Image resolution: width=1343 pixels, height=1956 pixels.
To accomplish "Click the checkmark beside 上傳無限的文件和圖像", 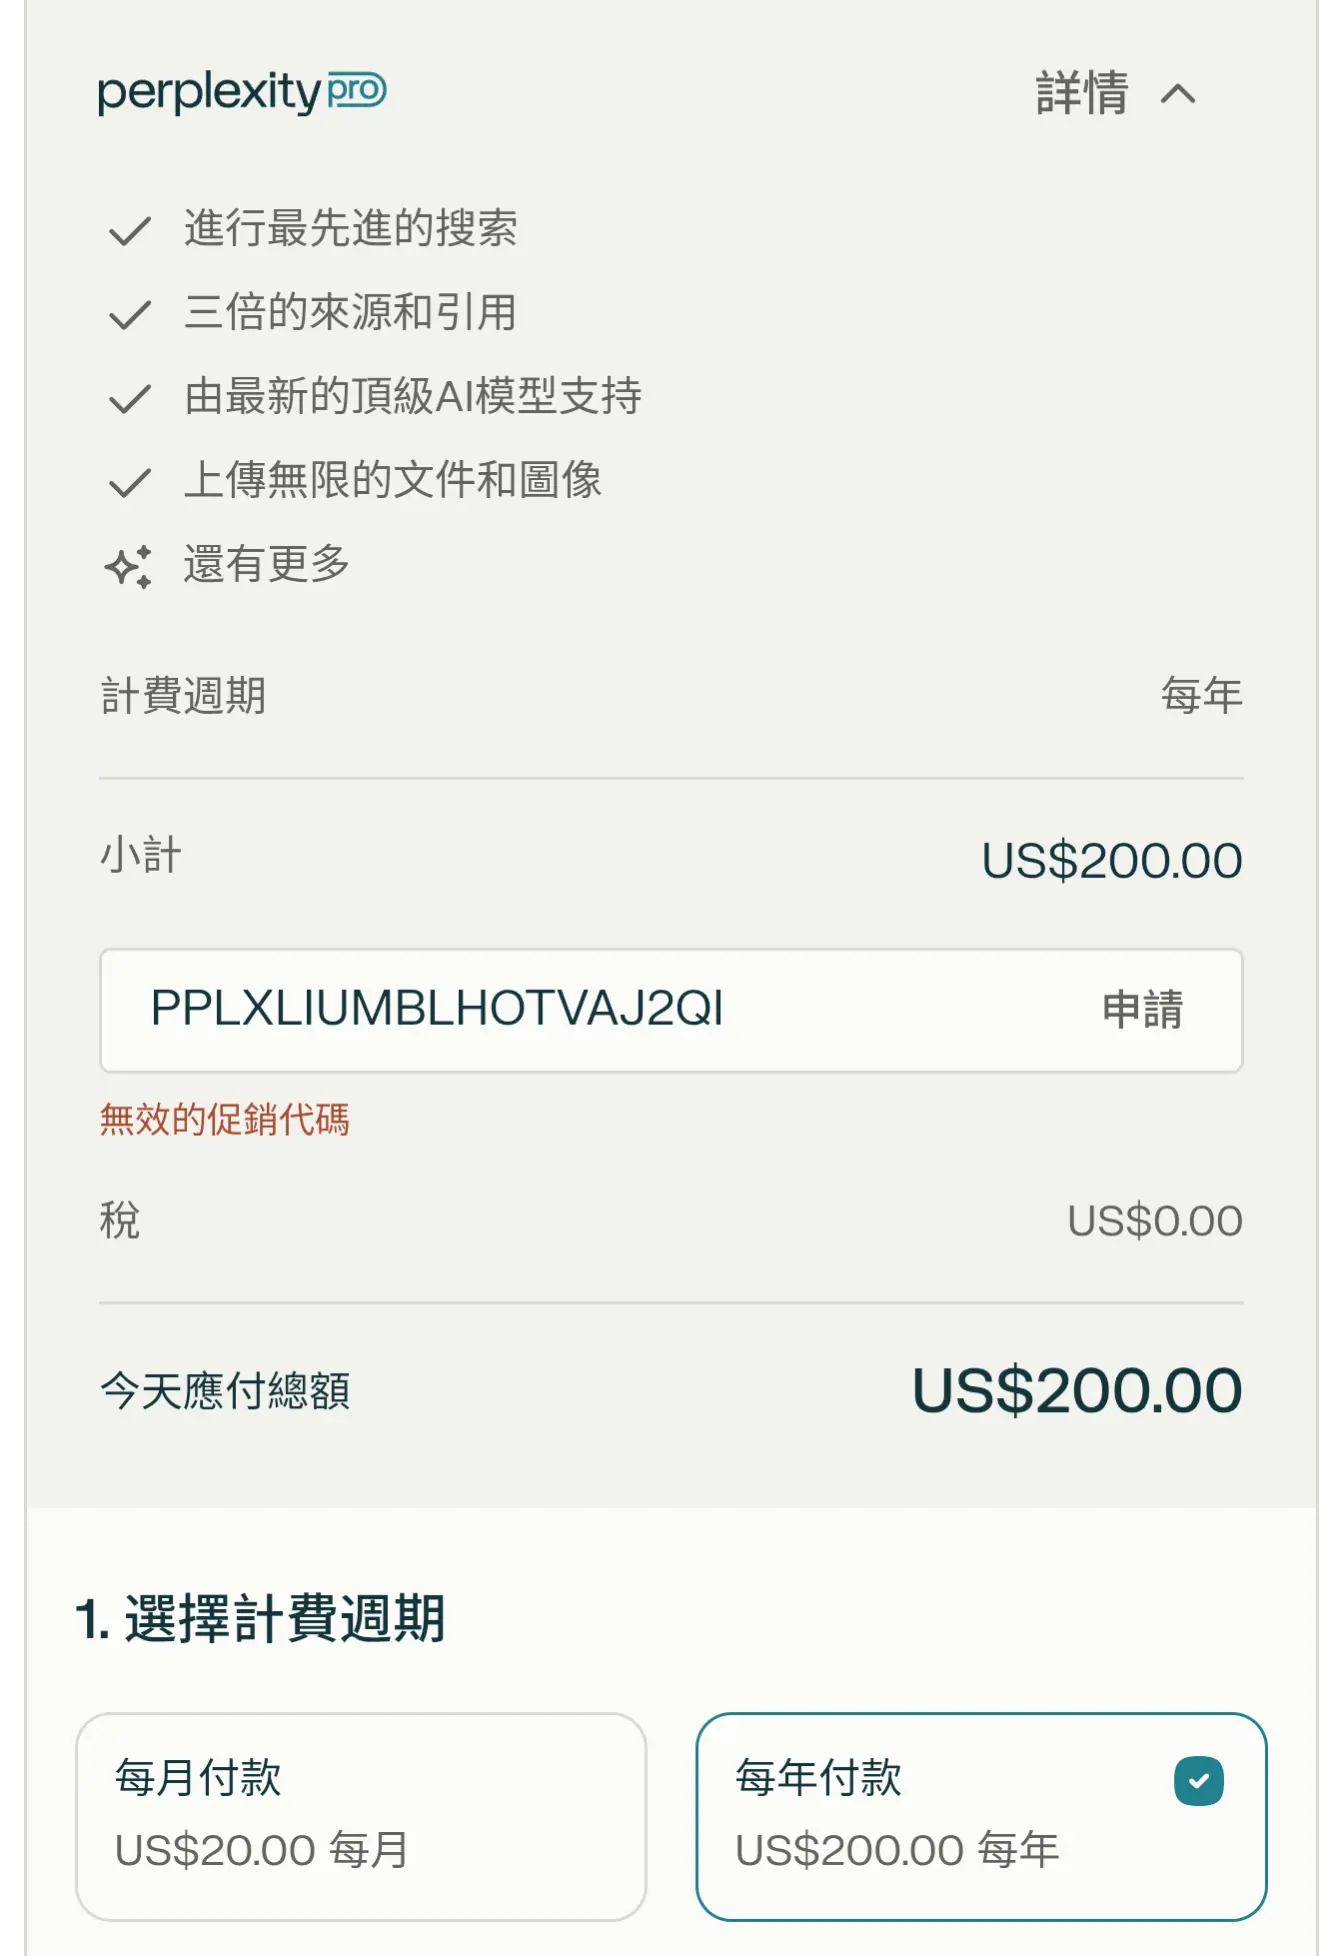I will (x=129, y=483).
